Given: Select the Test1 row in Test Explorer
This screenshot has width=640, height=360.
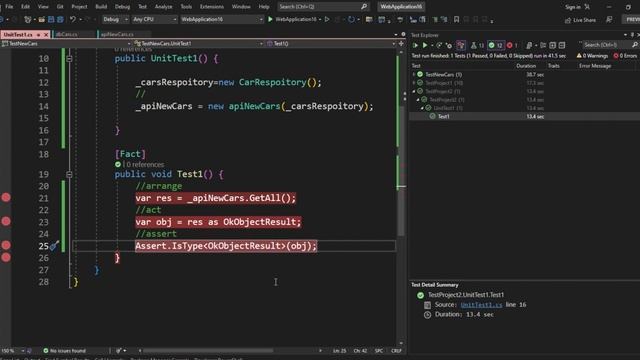Looking at the screenshot, I should 524,116.
